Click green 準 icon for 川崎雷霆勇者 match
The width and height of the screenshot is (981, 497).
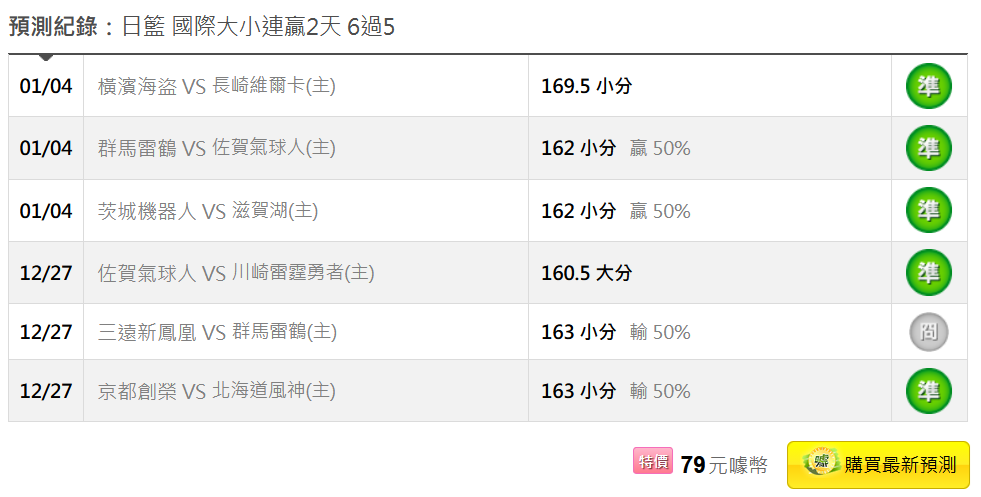pyautogui.click(x=928, y=272)
